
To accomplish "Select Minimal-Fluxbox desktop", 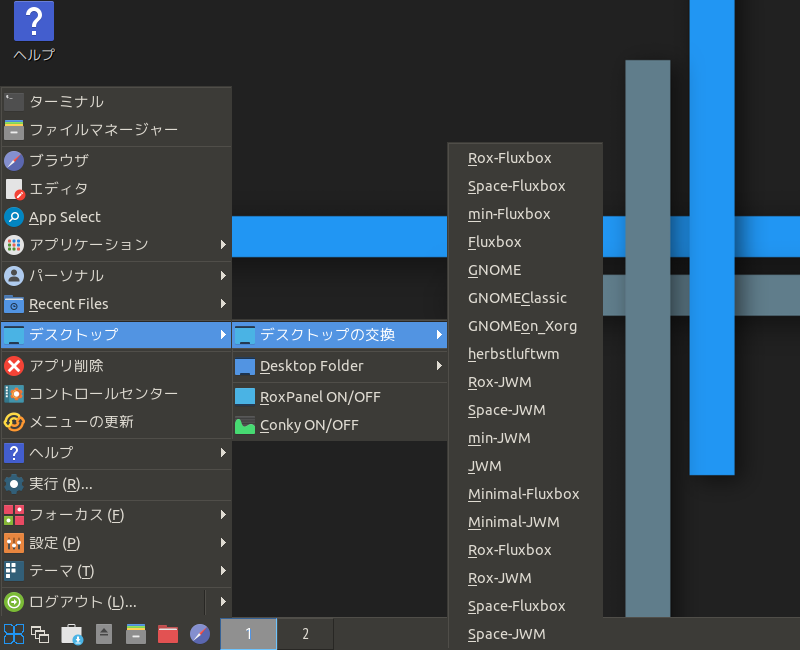I will click(x=525, y=494).
